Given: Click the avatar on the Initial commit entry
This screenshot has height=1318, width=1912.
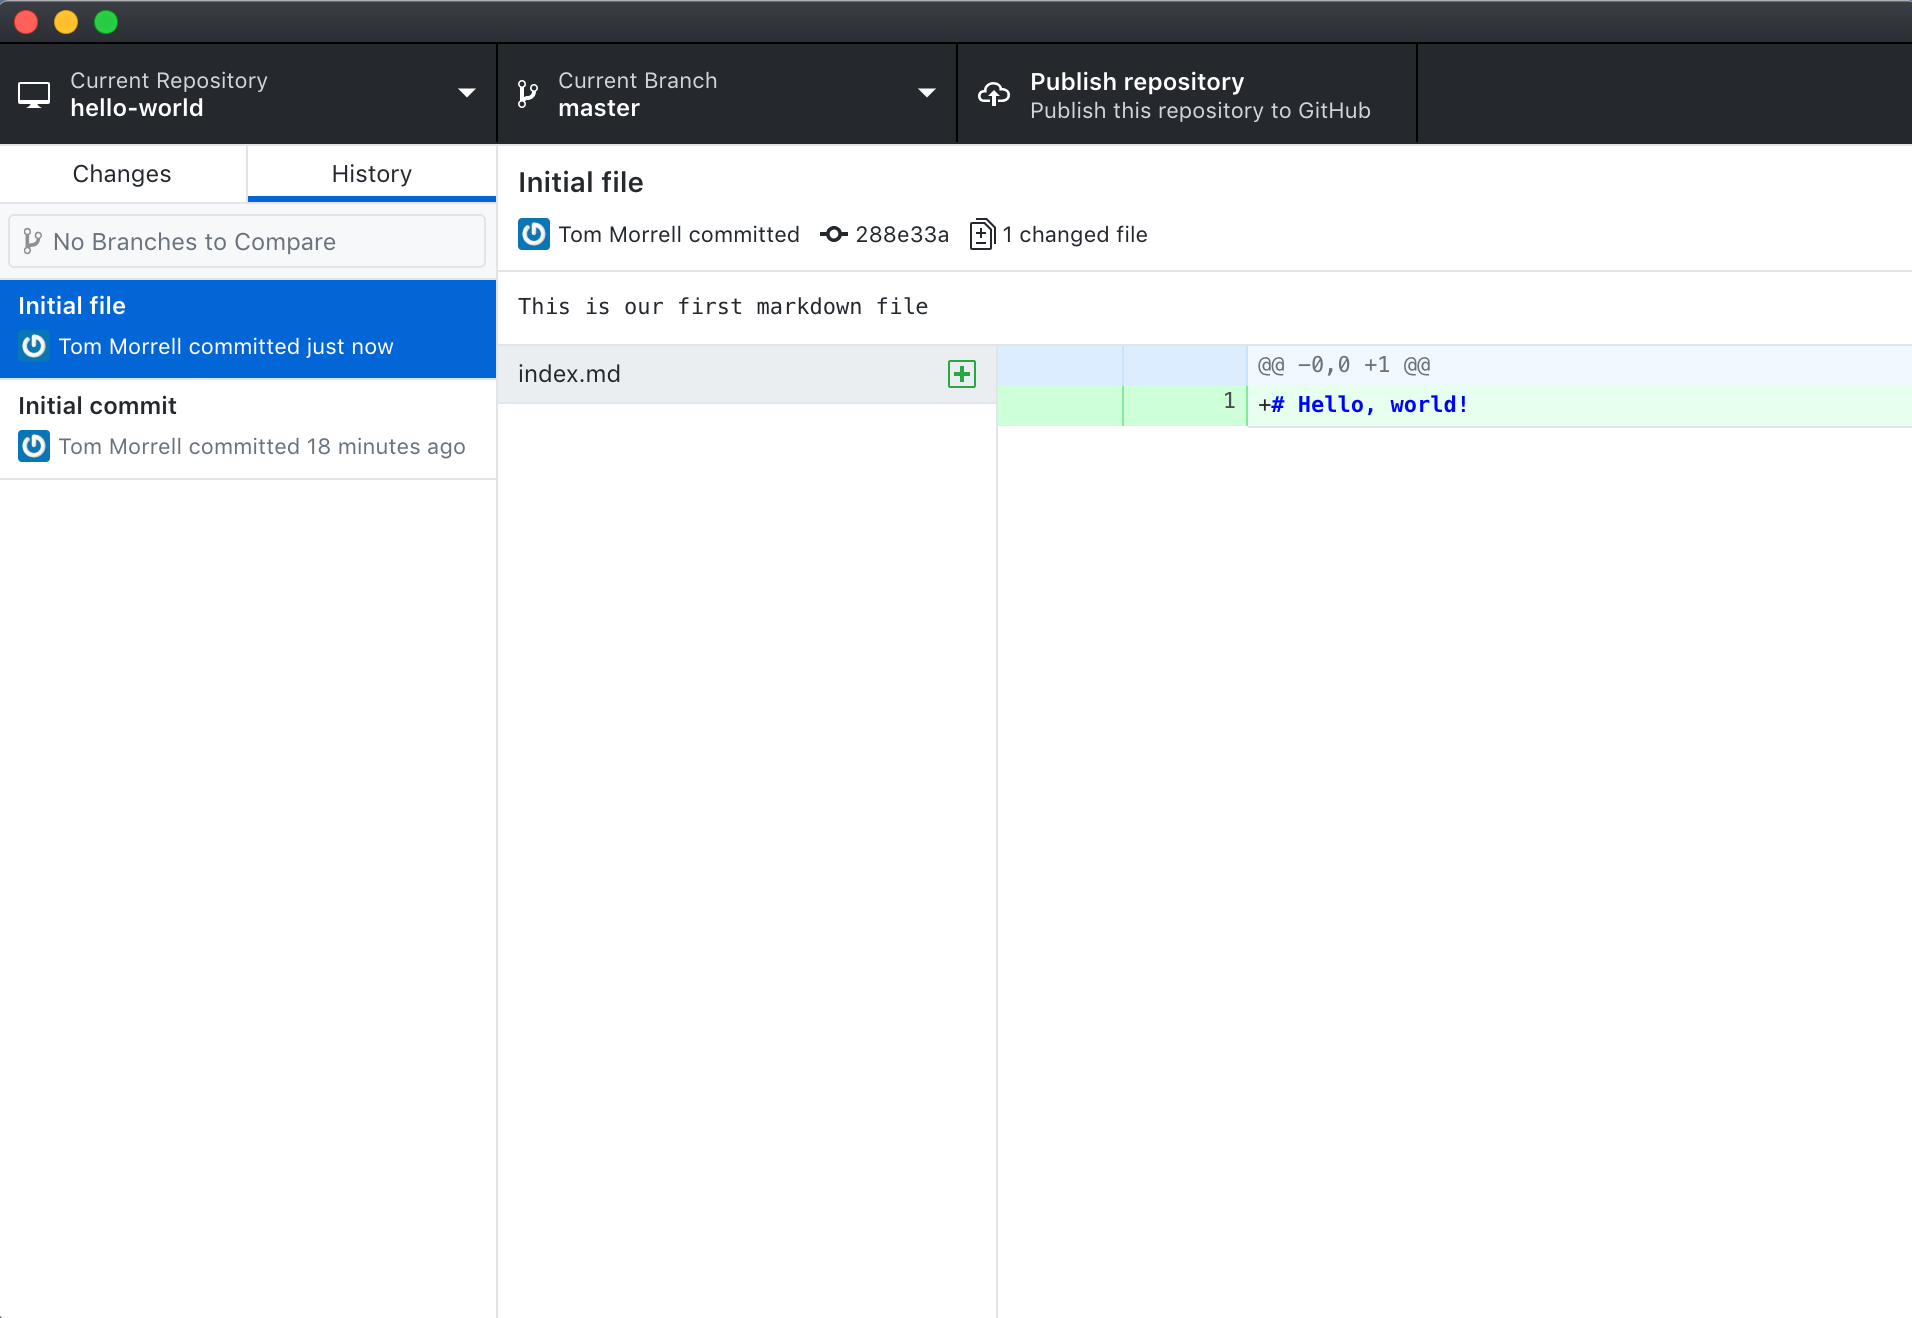Looking at the screenshot, I should tap(33, 446).
